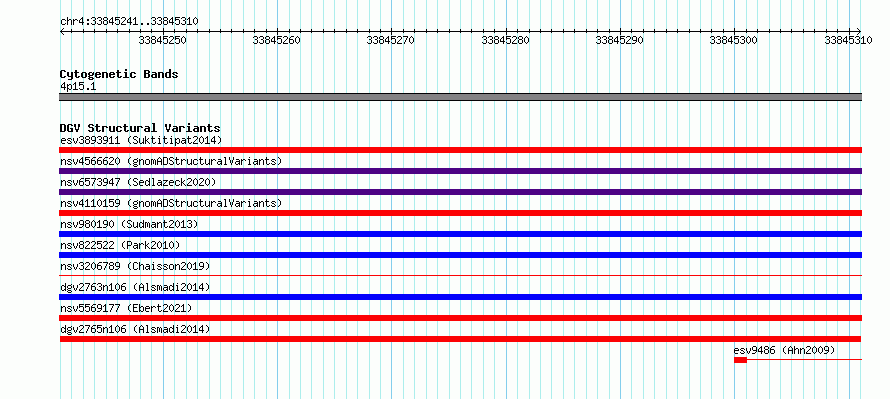Click the purple bar under nsv4566620

[460, 171]
